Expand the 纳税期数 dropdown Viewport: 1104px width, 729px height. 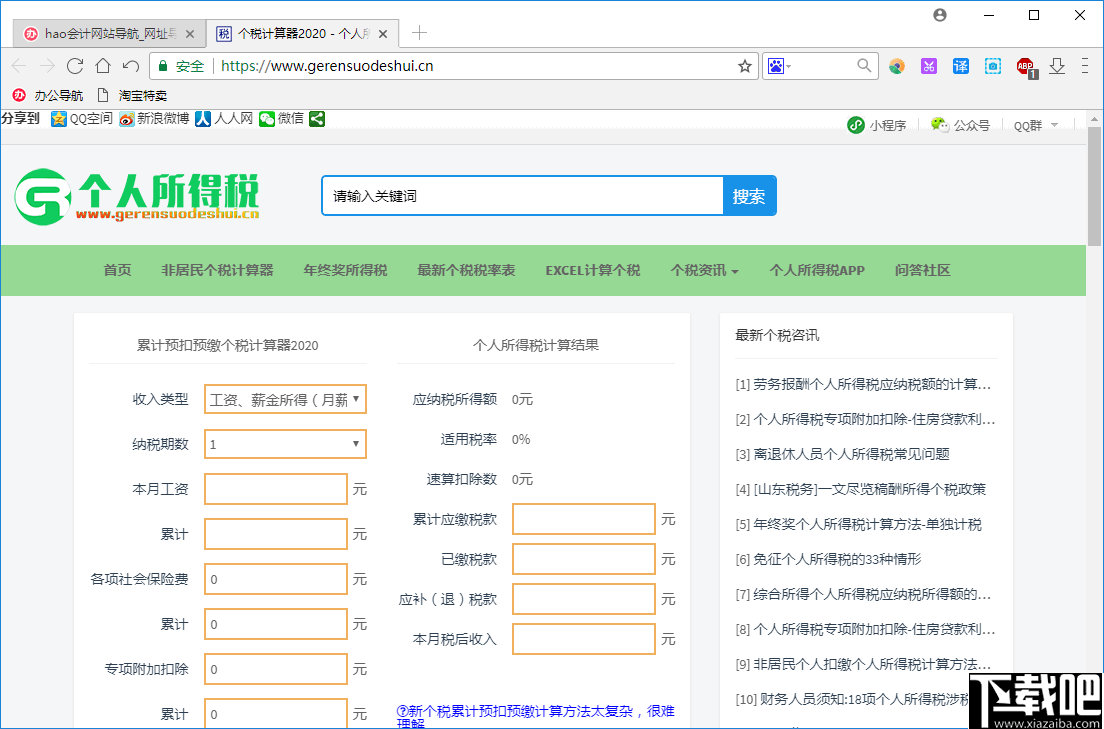pyautogui.click(x=285, y=443)
